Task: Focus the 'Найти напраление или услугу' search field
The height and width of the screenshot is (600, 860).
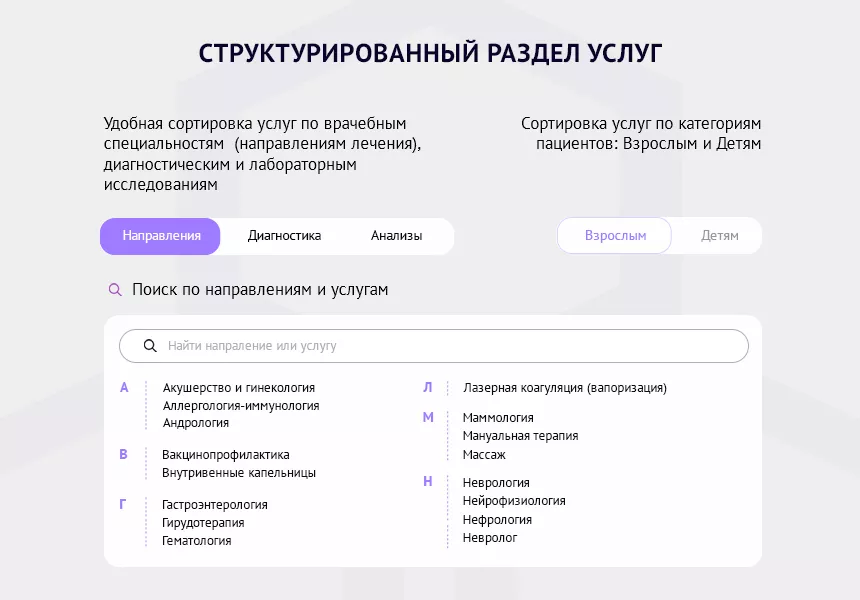Action: click(434, 346)
